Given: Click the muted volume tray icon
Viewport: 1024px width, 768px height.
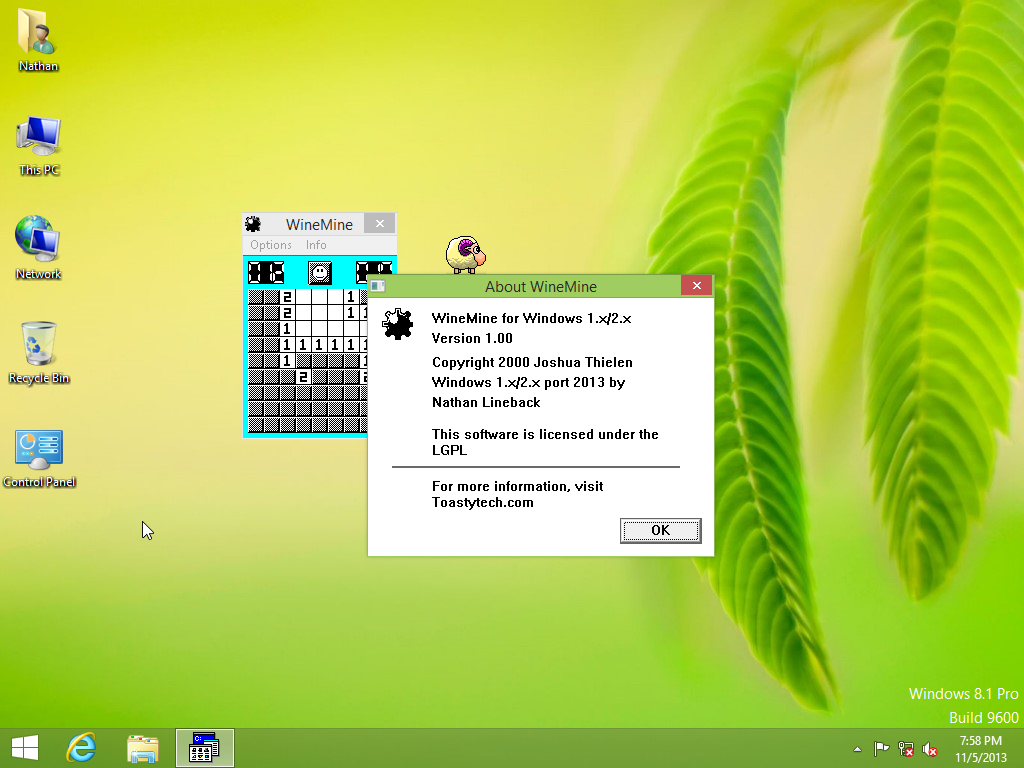Looking at the screenshot, I should point(929,749).
